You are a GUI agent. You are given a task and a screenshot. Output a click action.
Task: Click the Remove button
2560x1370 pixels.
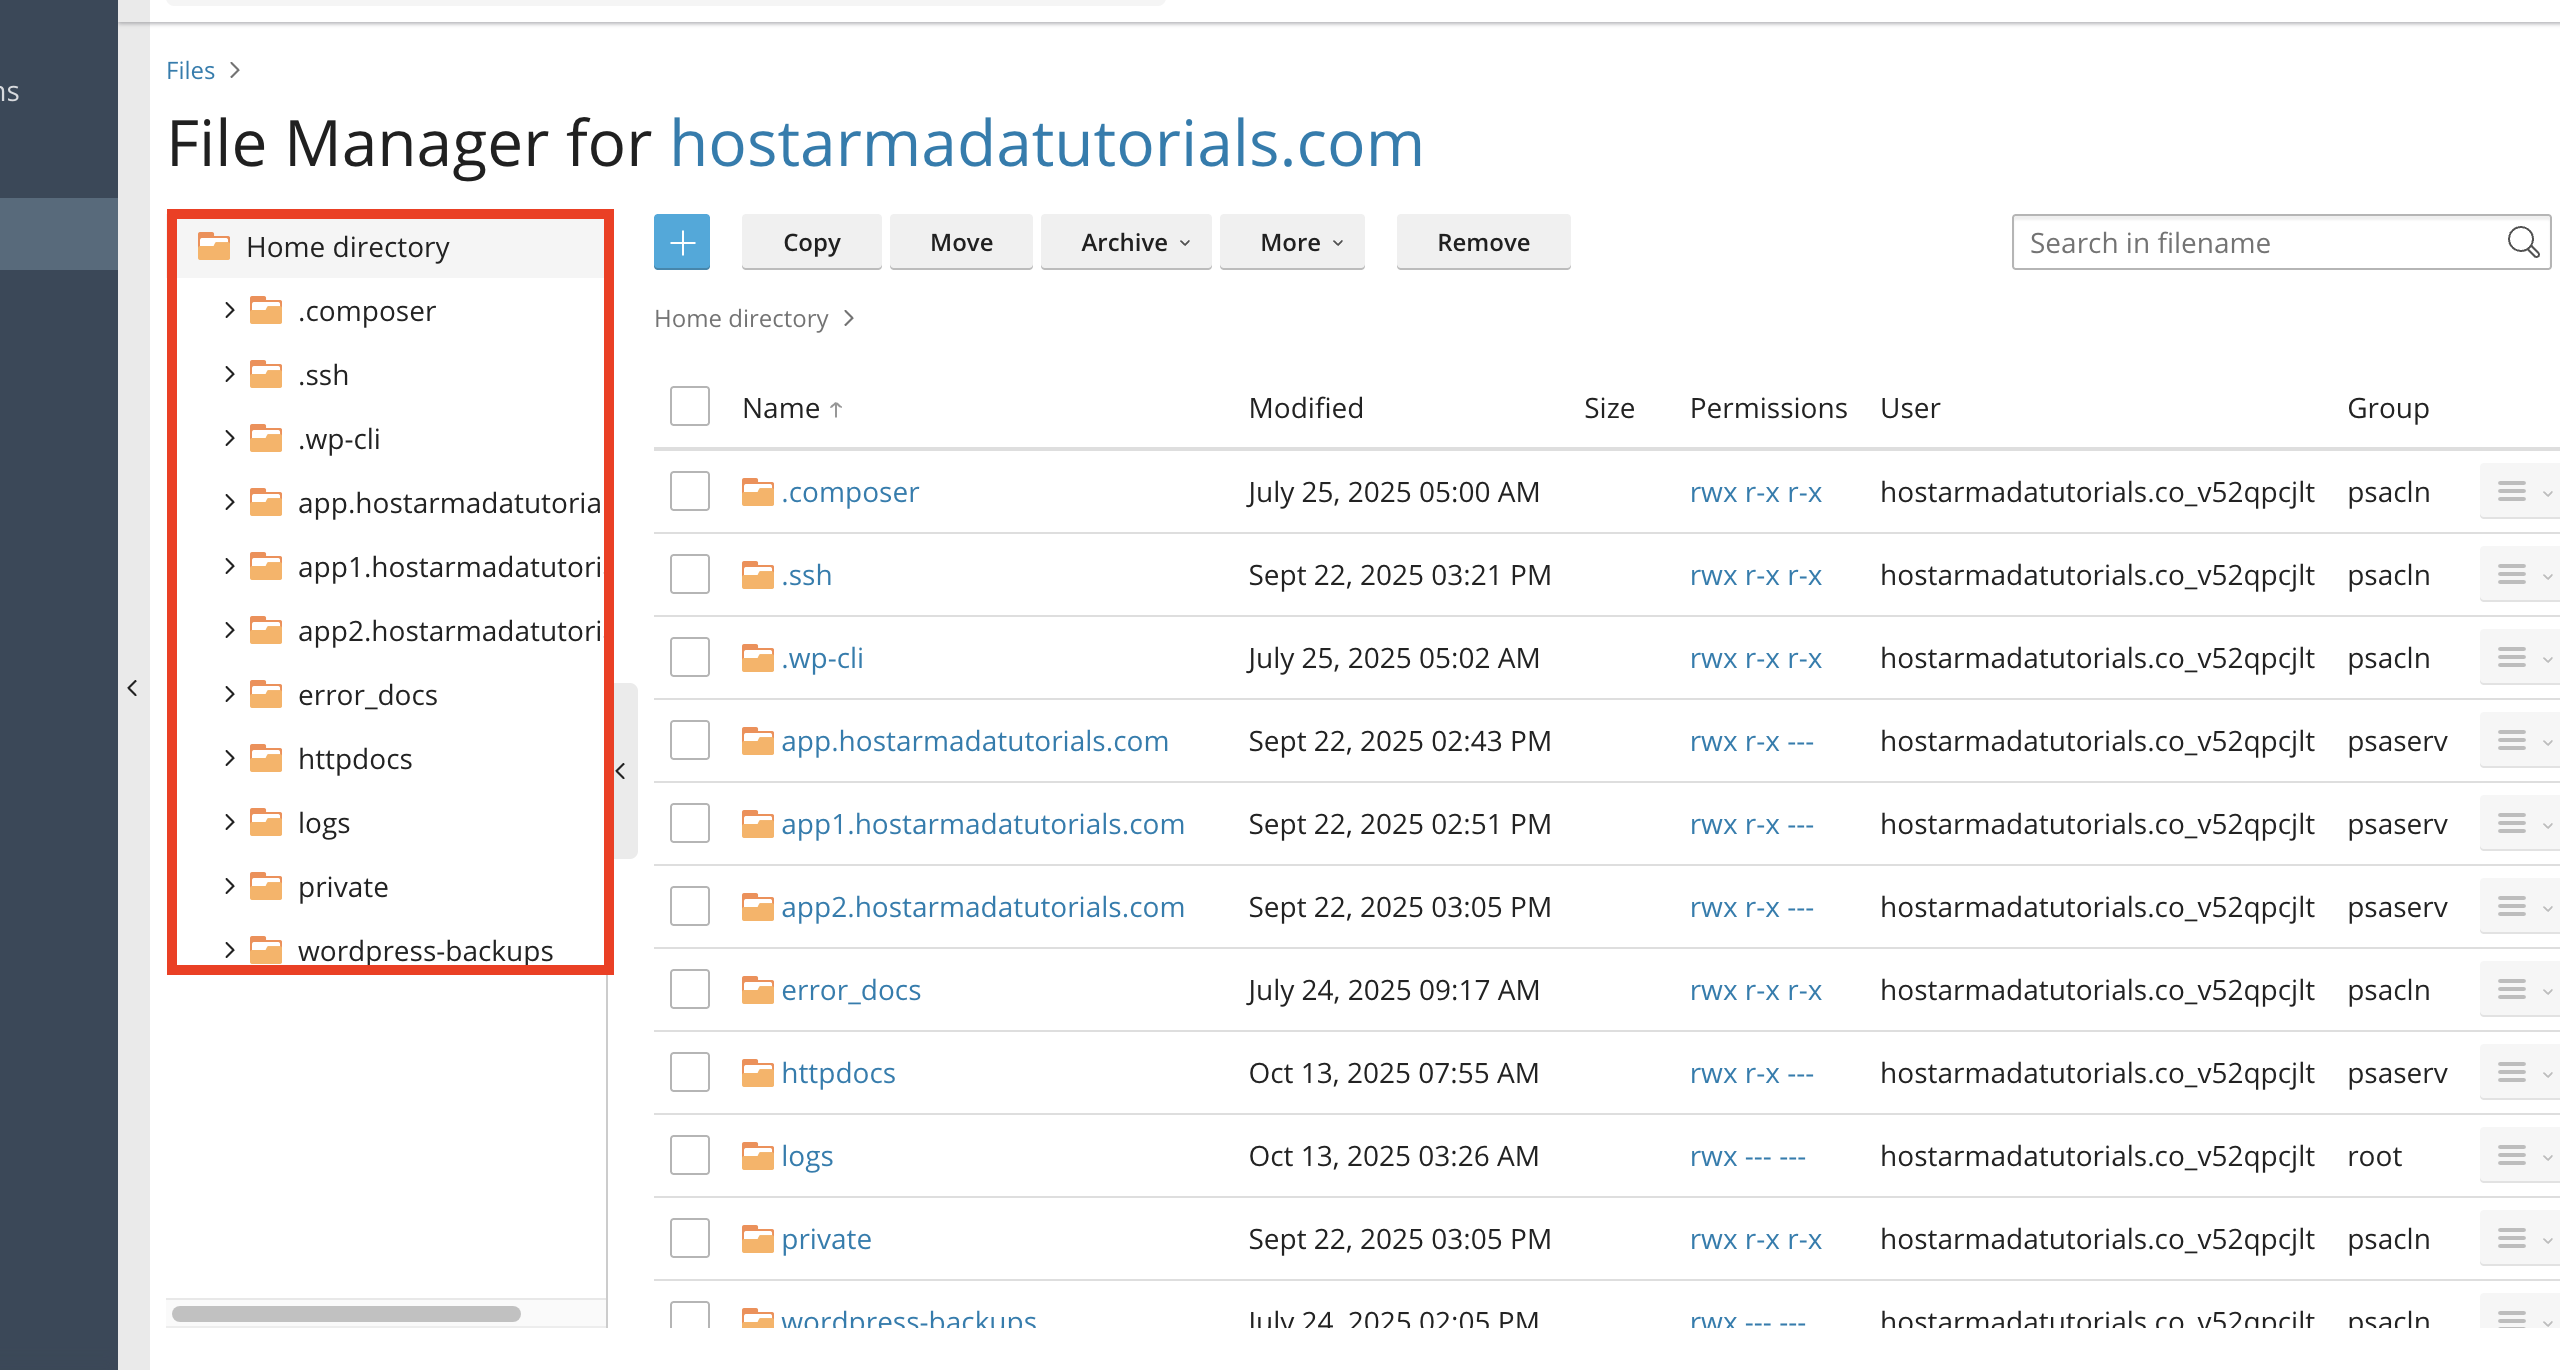click(x=1483, y=242)
